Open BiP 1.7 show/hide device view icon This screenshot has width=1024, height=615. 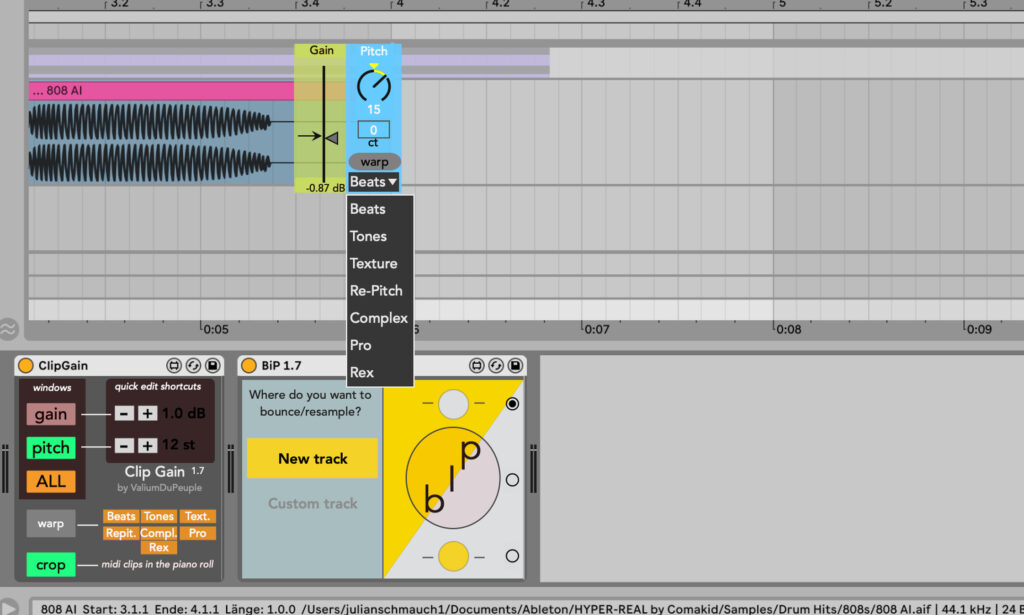477,366
